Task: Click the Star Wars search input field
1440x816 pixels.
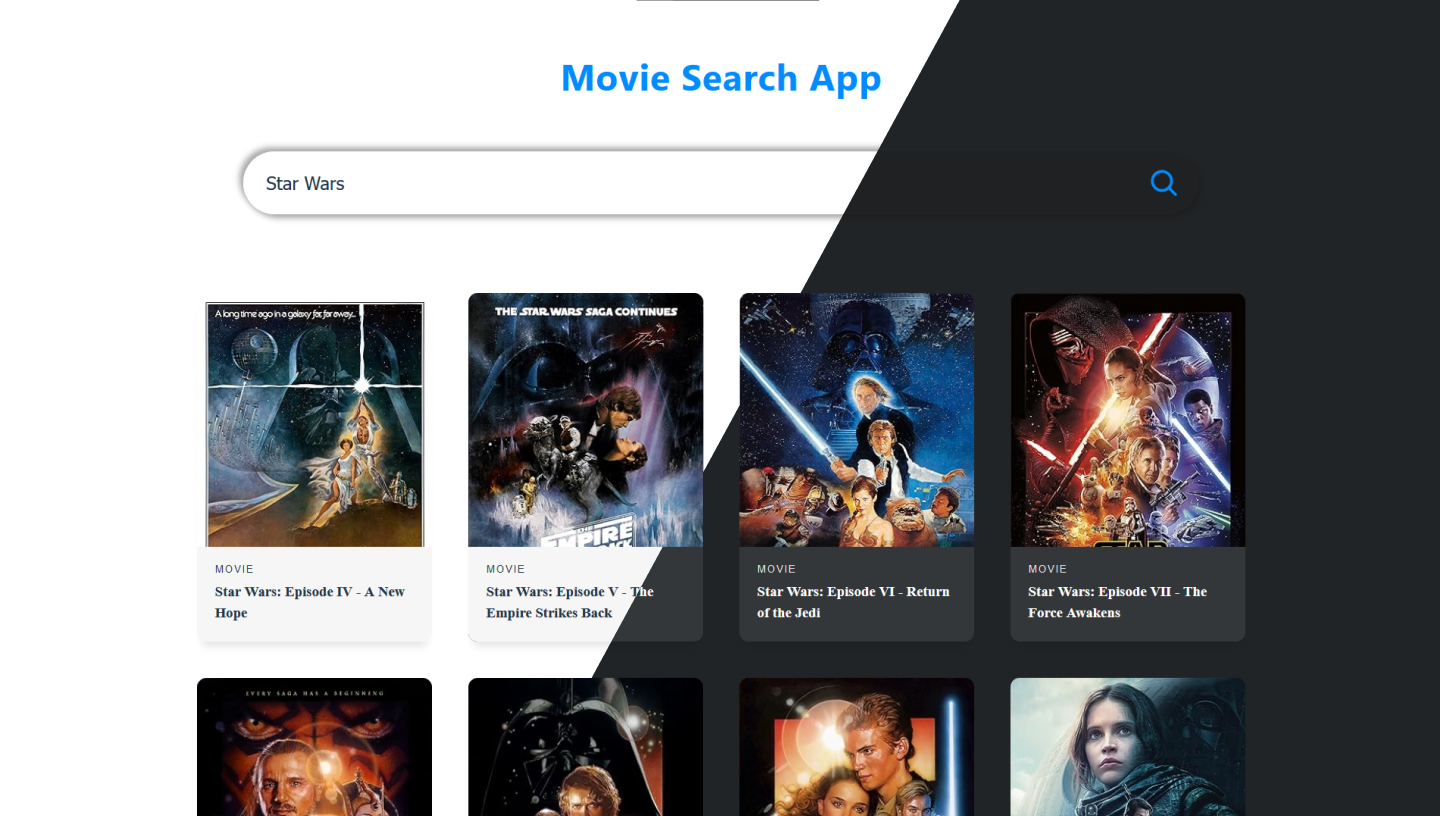Action: pos(720,183)
